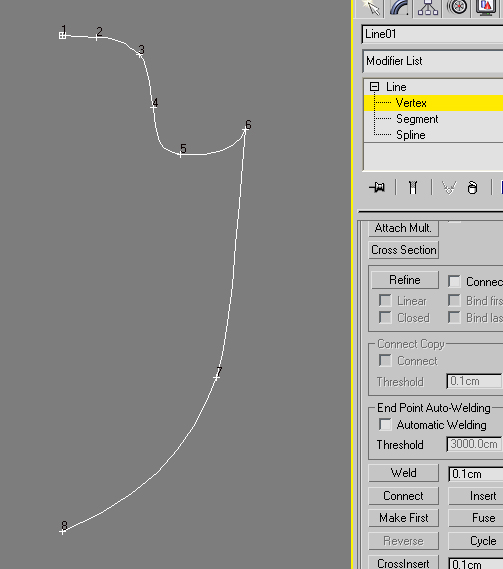Select end vertex 8 on the spline
This screenshot has width=503, height=569.
[x=62, y=531]
